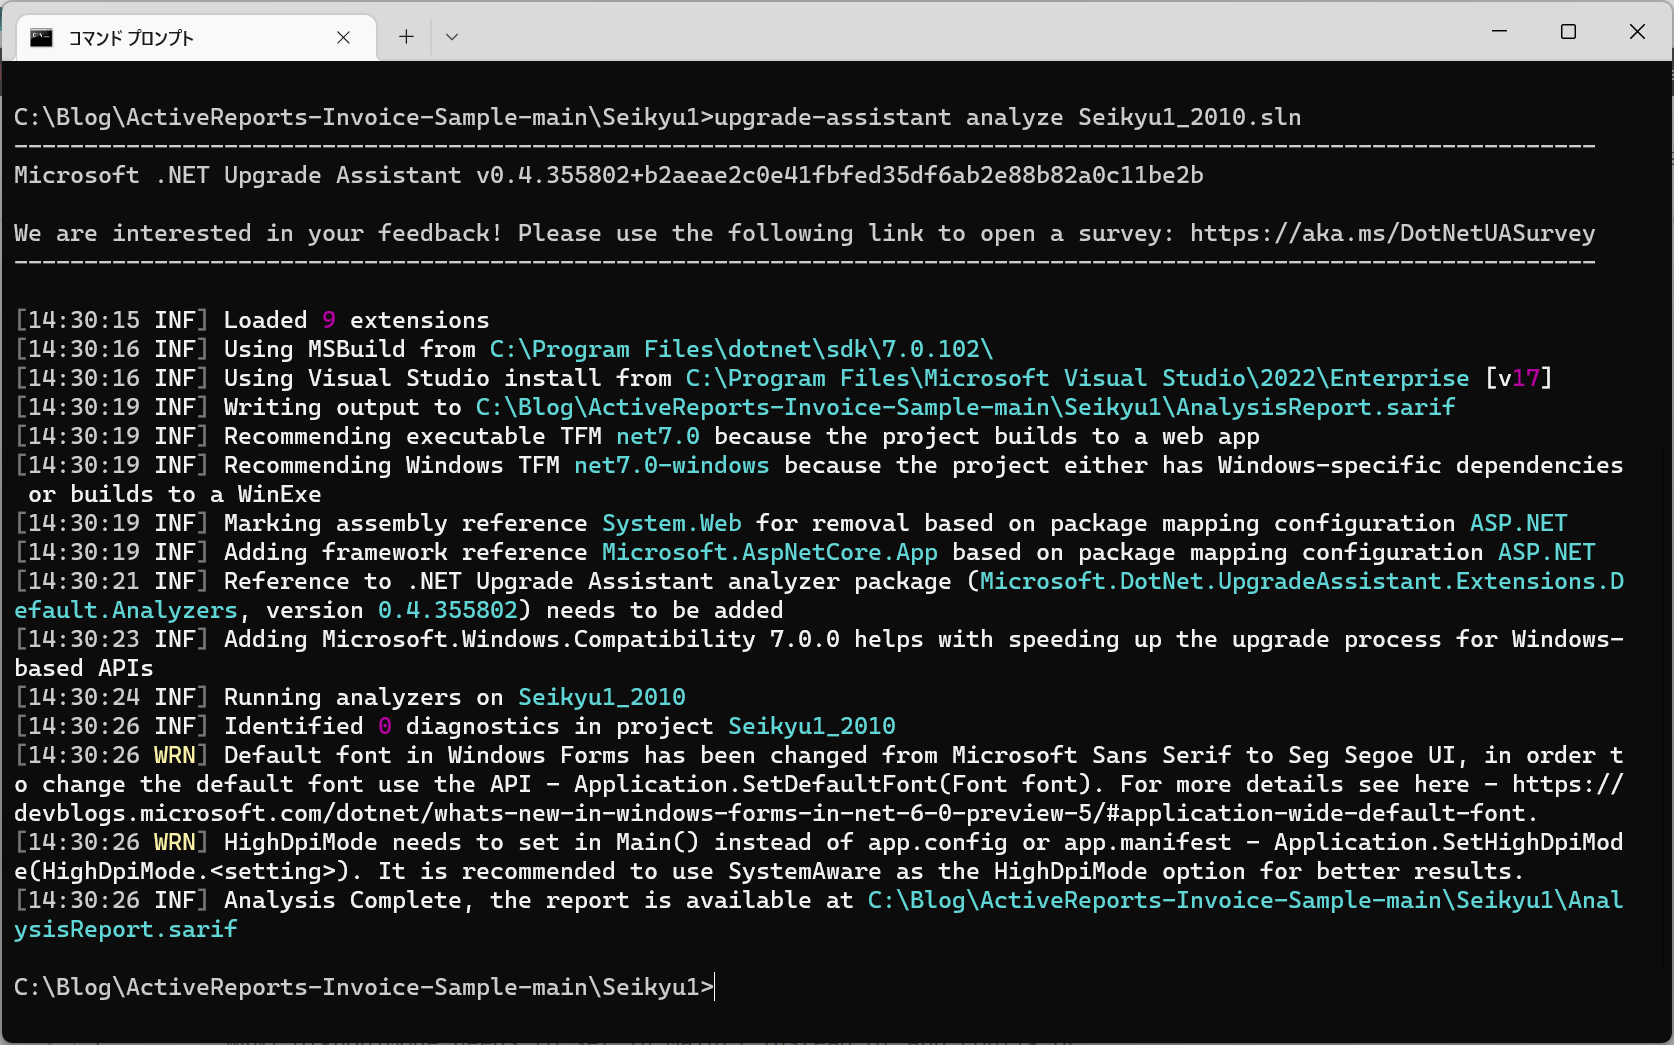Click the Visual Studio\2022\Enterprise install path

[1077, 378]
